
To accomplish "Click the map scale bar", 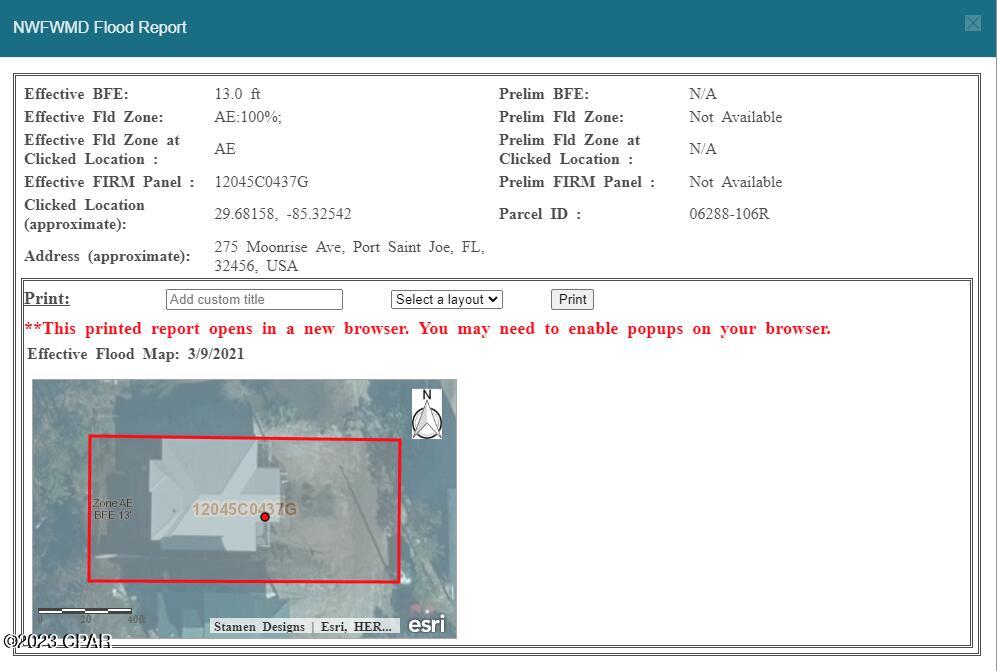I will pos(85,610).
